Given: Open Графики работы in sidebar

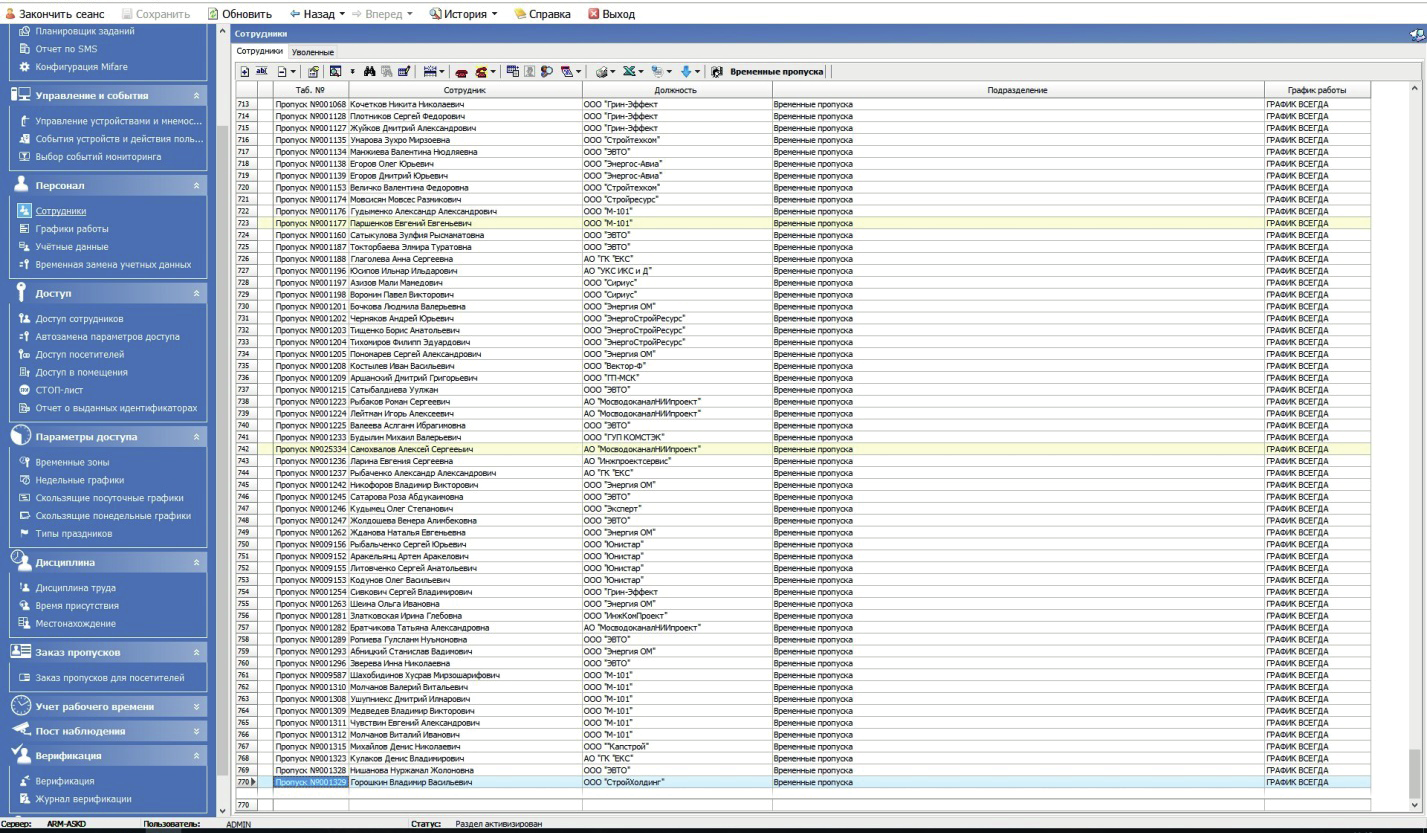Looking at the screenshot, I should coord(72,229).
